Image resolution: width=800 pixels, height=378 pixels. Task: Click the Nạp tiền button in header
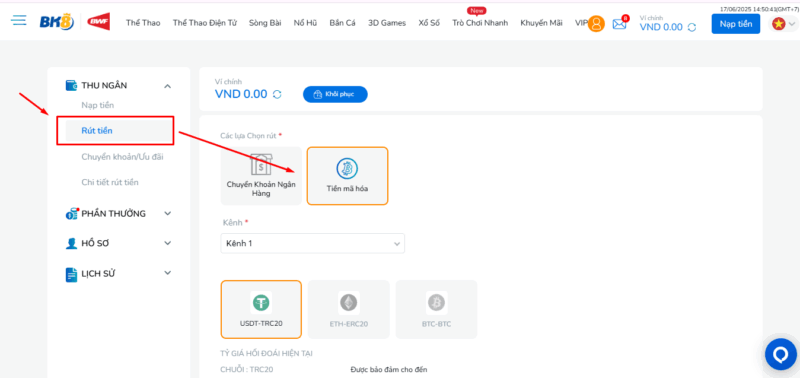click(736, 23)
